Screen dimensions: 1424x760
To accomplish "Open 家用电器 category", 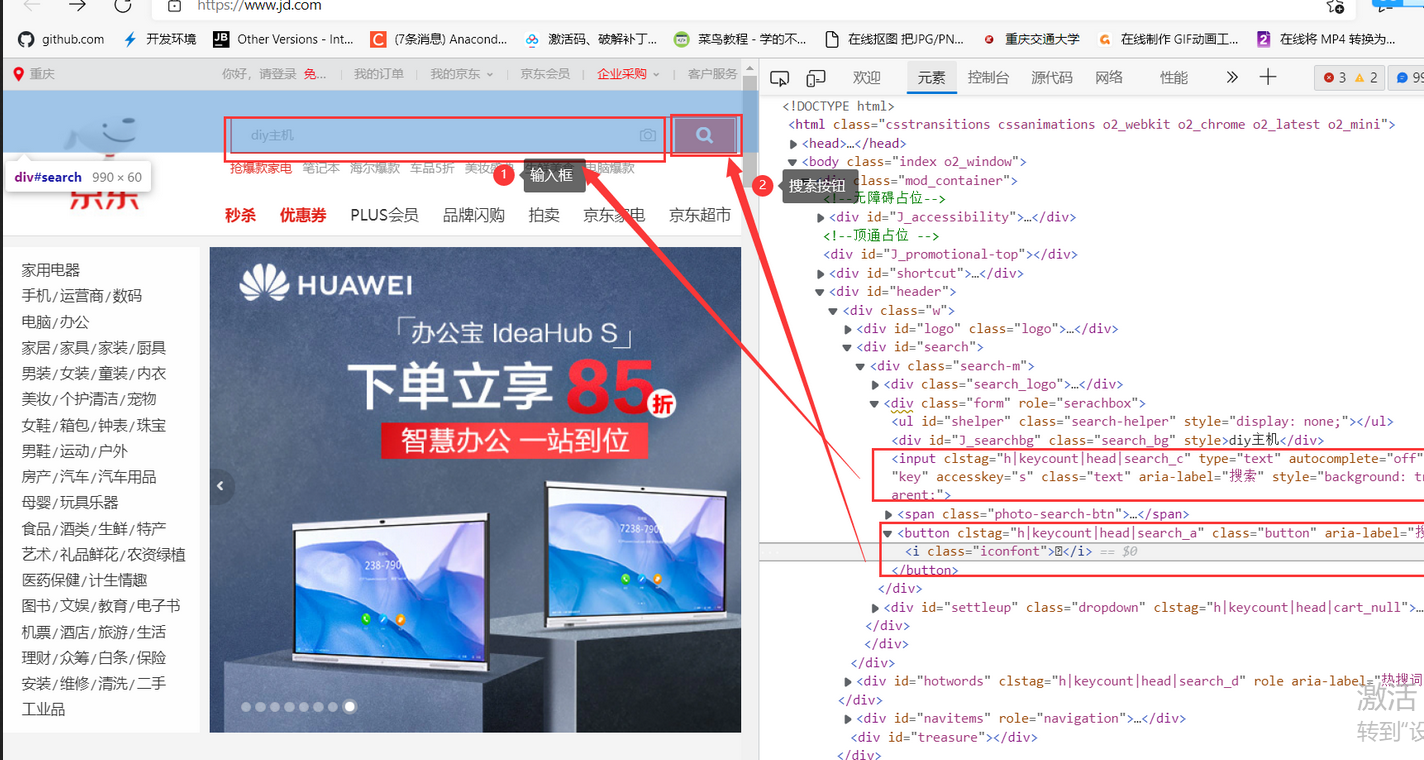I will tap(51, 270).
